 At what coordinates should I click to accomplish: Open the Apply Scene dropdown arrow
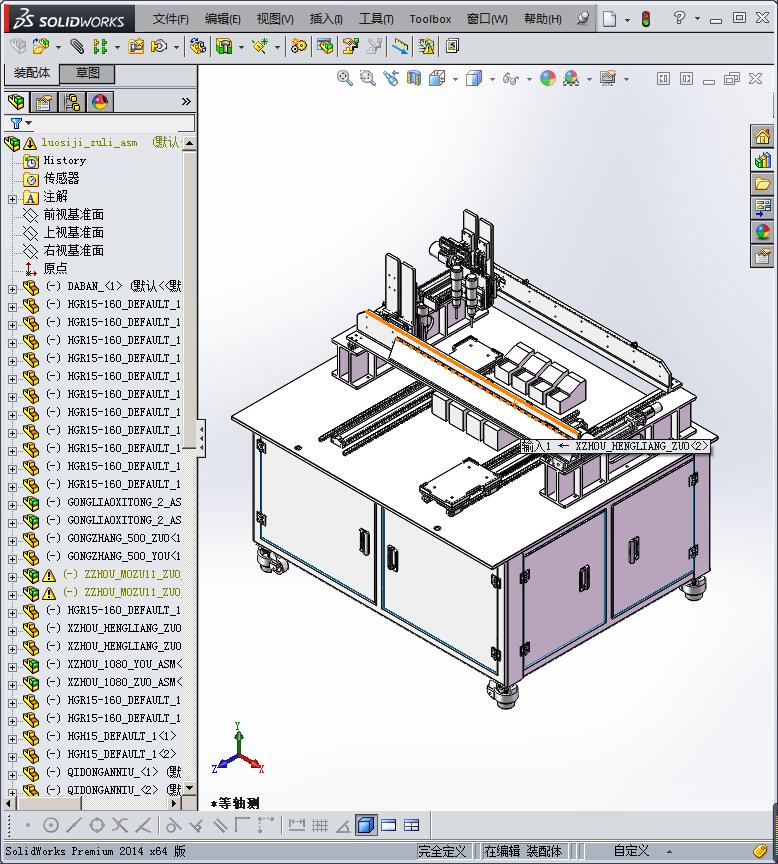point(589,79)
